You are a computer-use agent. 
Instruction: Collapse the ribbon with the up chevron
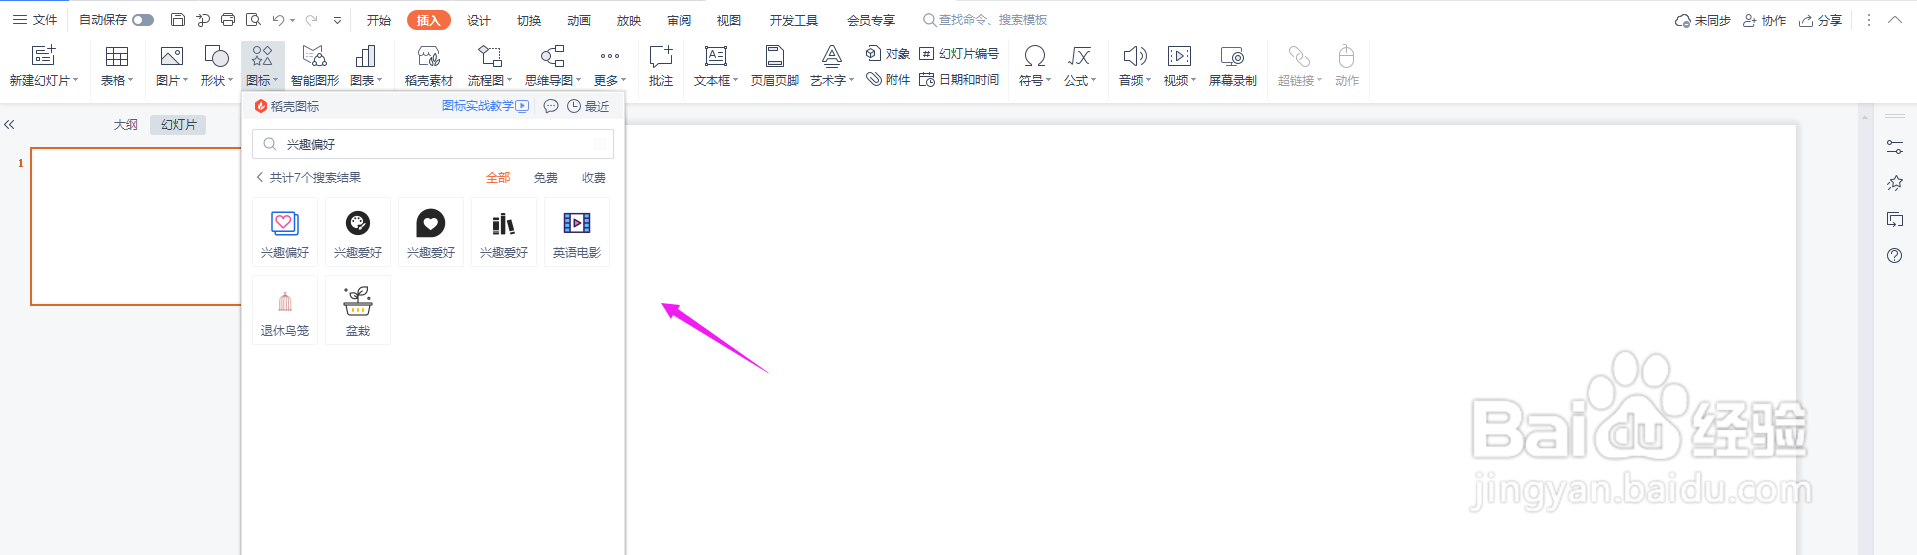[1895, 20]
